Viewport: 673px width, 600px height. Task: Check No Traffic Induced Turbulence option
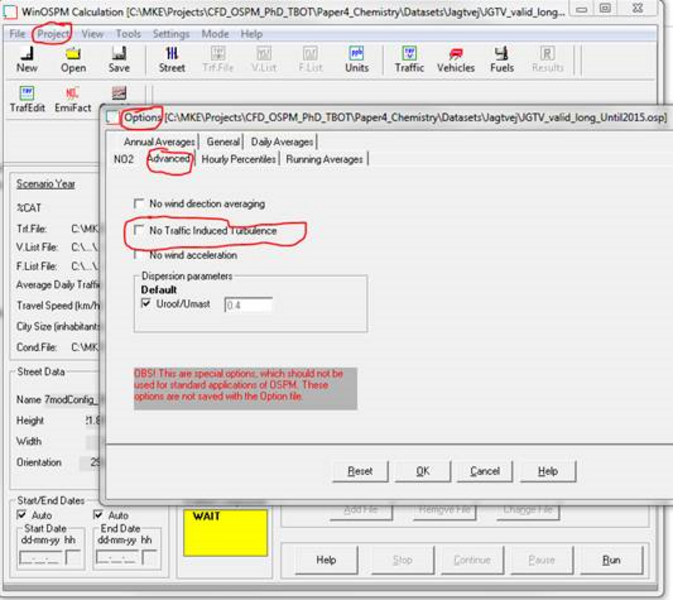(139, 231)
